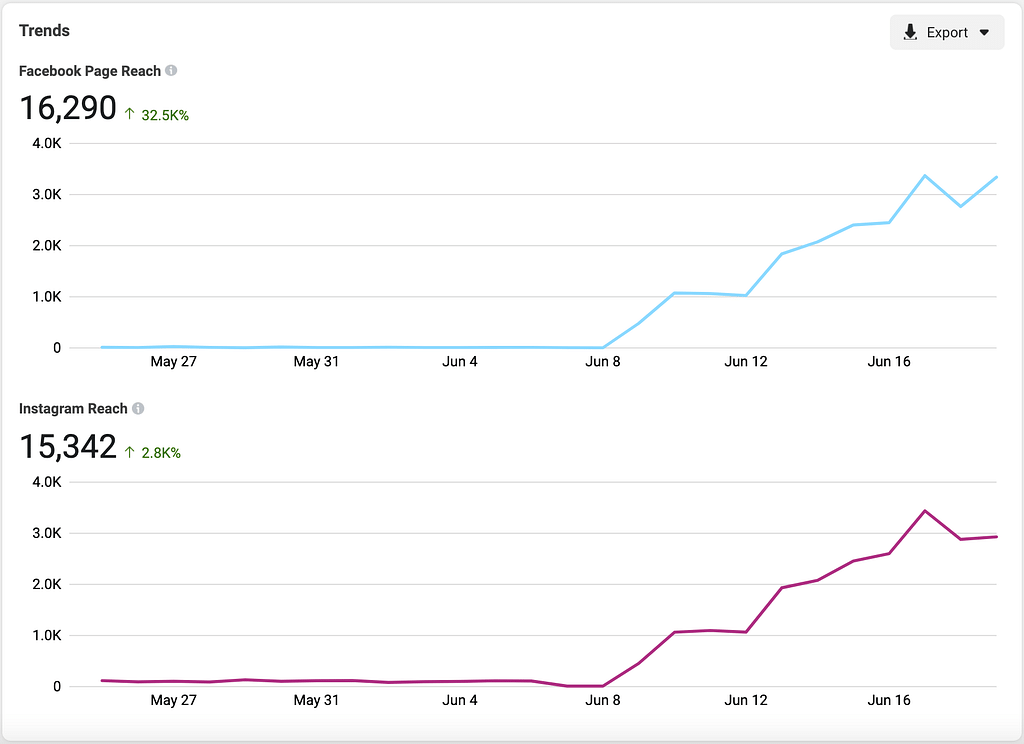Click the 15,342 Instagram reach total
Viewport: 1024px width, 744px height.
(68, 446)
